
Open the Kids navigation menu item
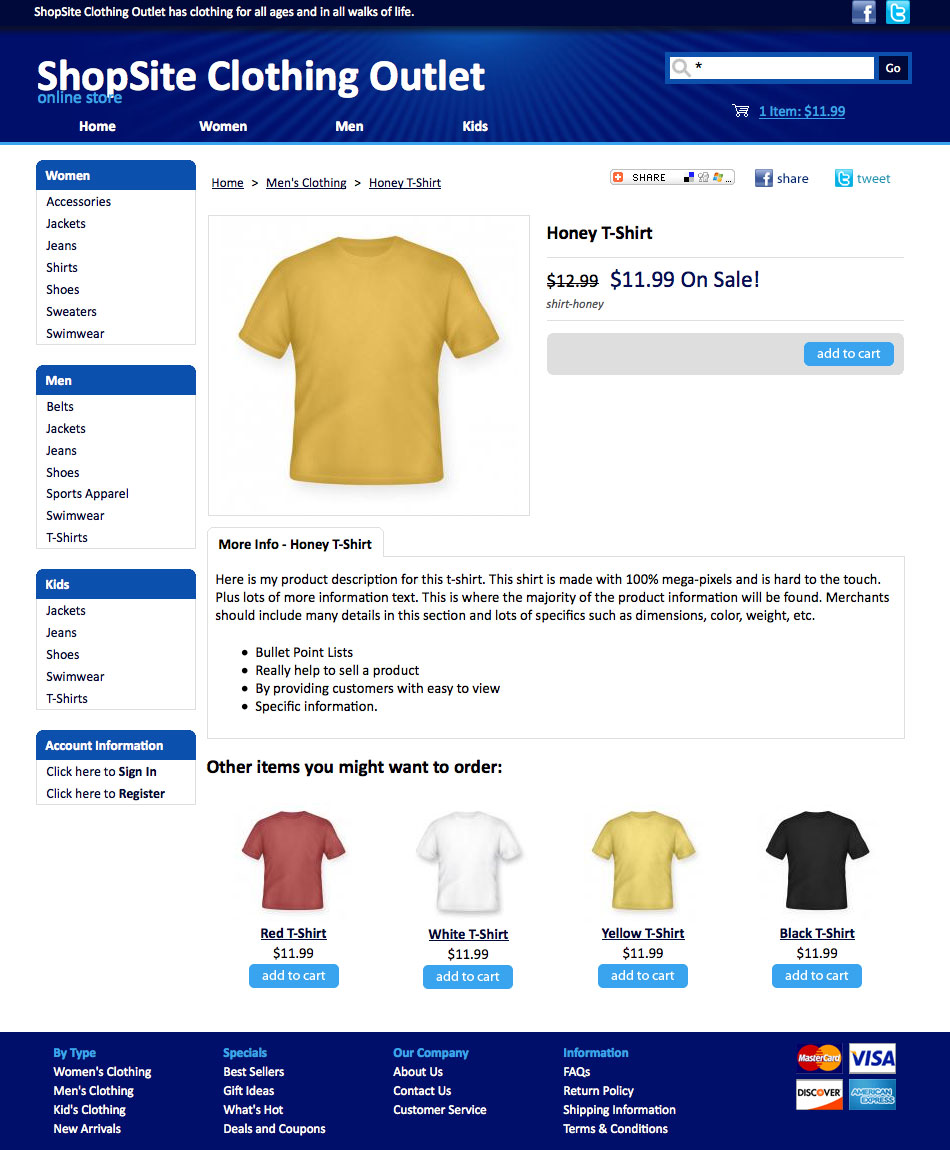click(475, 126)
